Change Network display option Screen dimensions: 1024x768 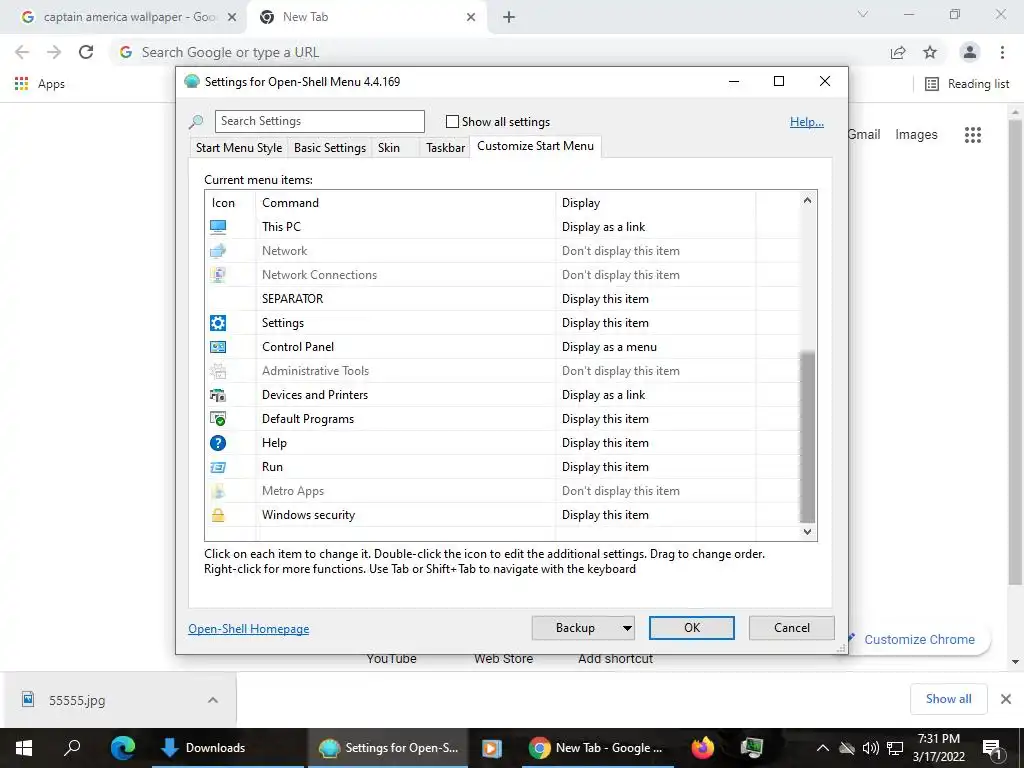(x=620, y=251)
